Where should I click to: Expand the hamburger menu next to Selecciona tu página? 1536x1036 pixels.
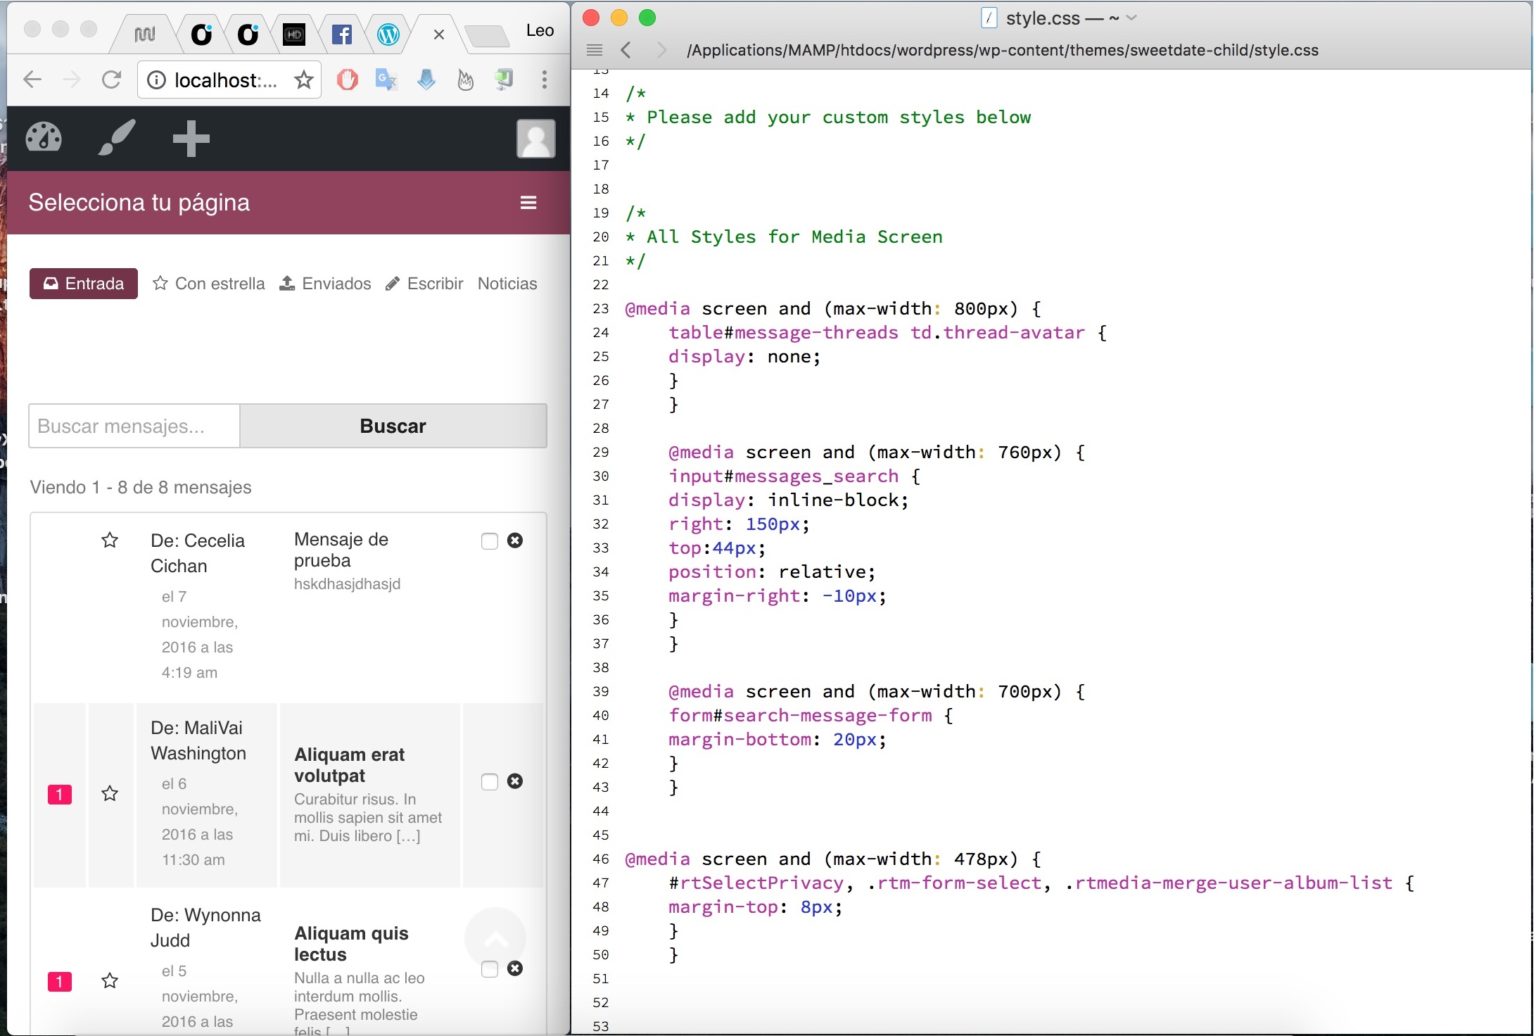point(528,203)
